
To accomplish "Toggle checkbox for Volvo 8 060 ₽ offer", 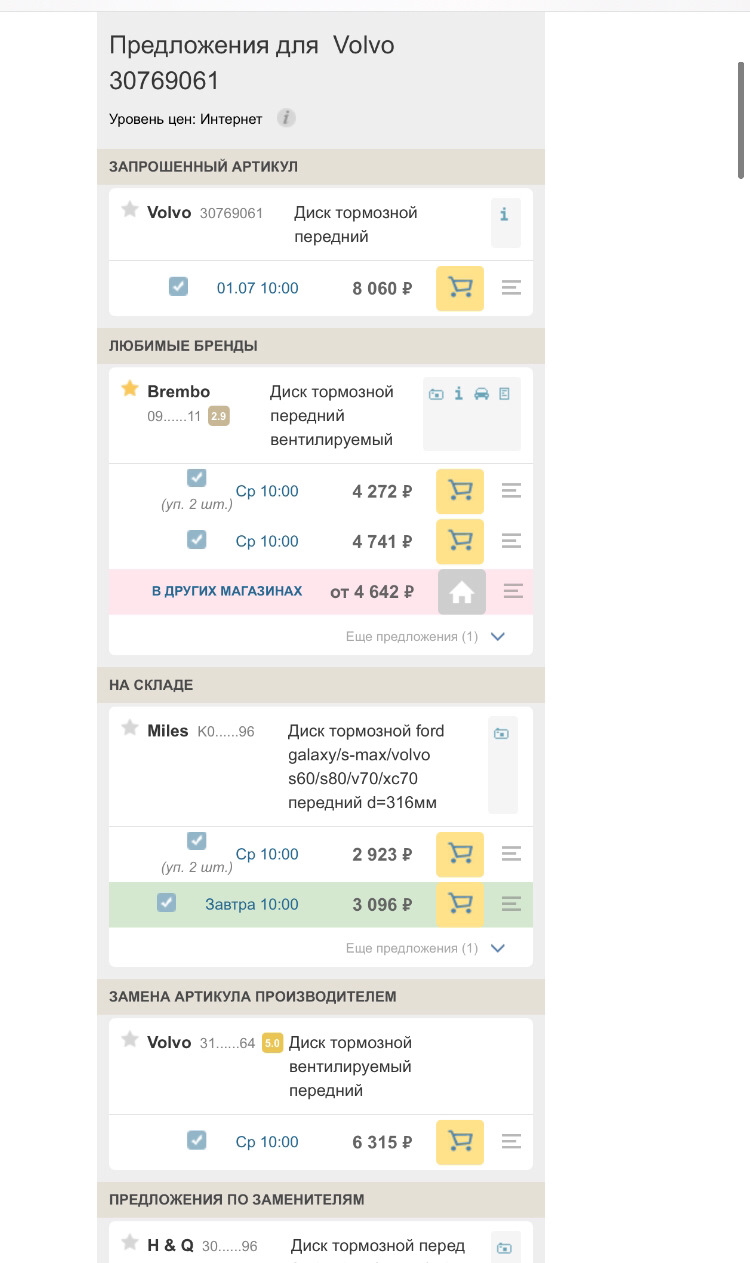I will coord(178,287).
